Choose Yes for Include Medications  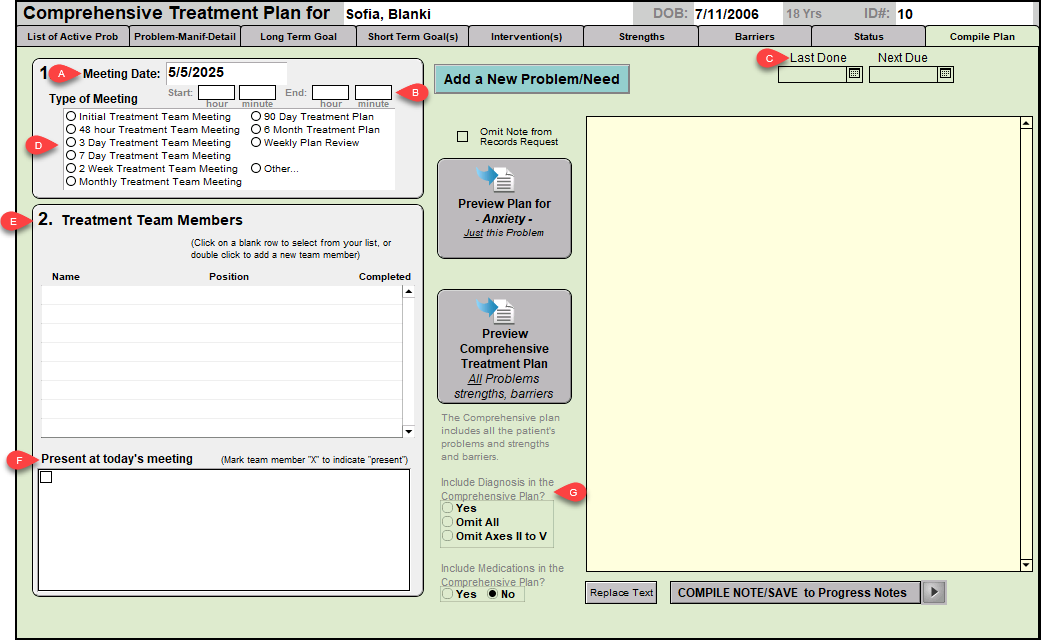[448, 594]
